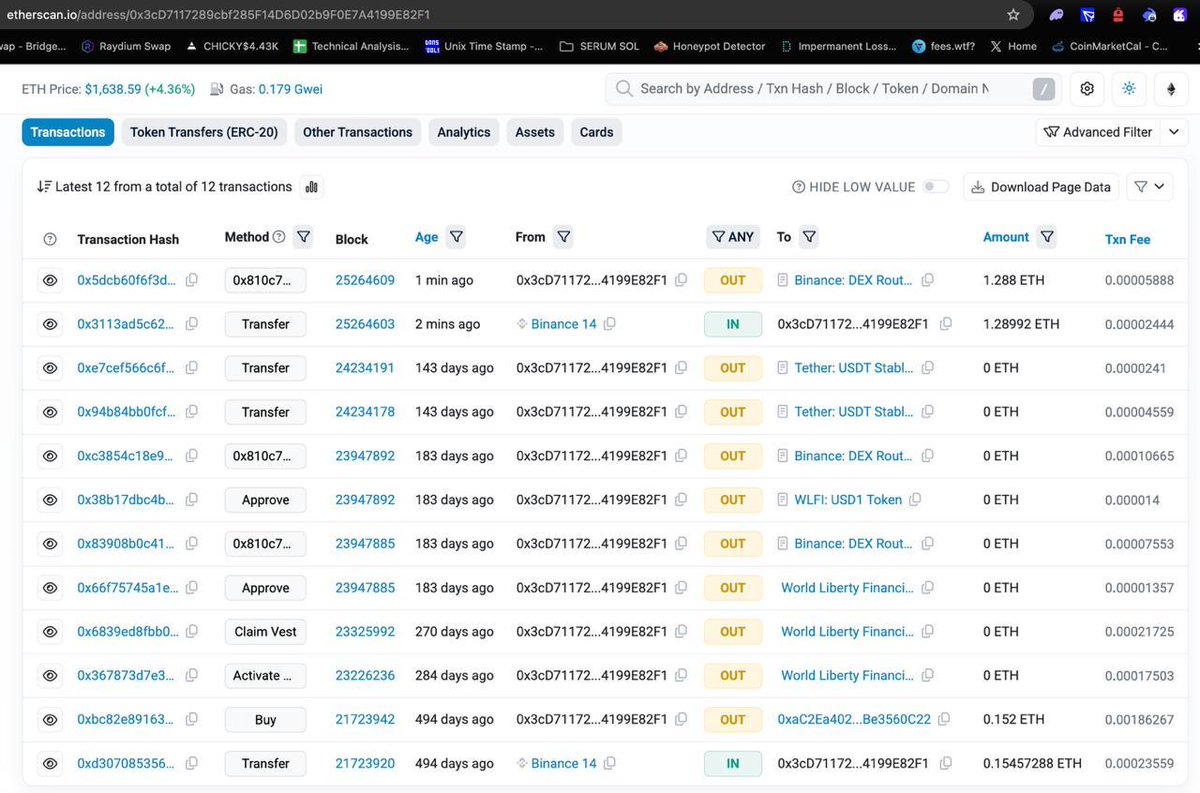Preview transaction 0x6839ed8fbb0 with eye icon
Image resolution: width=1200 pixels, height=793 pixels.
pyautogui.click(x=50, y=632)
